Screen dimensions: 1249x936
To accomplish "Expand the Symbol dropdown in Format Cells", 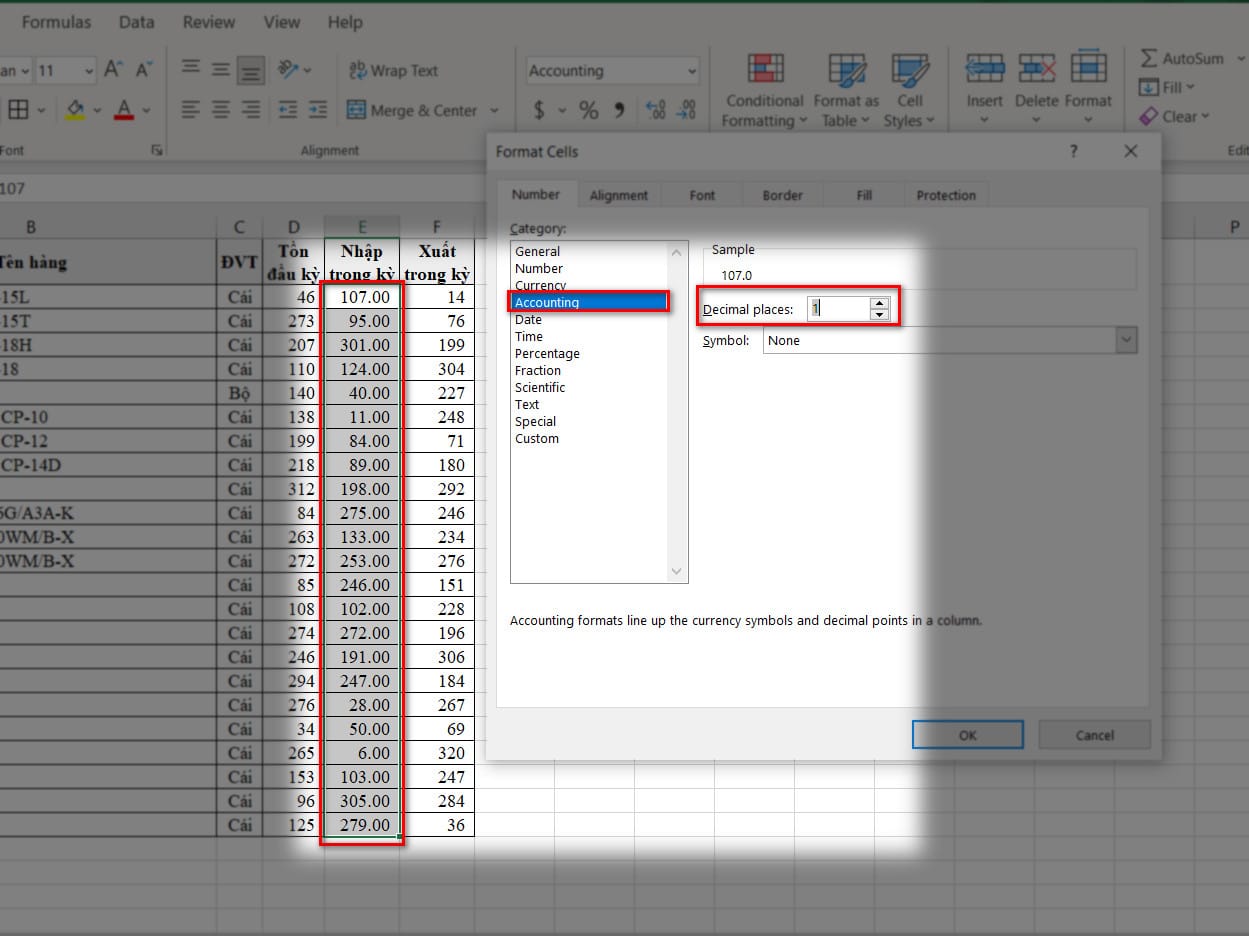I will click(x=1127, y=340).
